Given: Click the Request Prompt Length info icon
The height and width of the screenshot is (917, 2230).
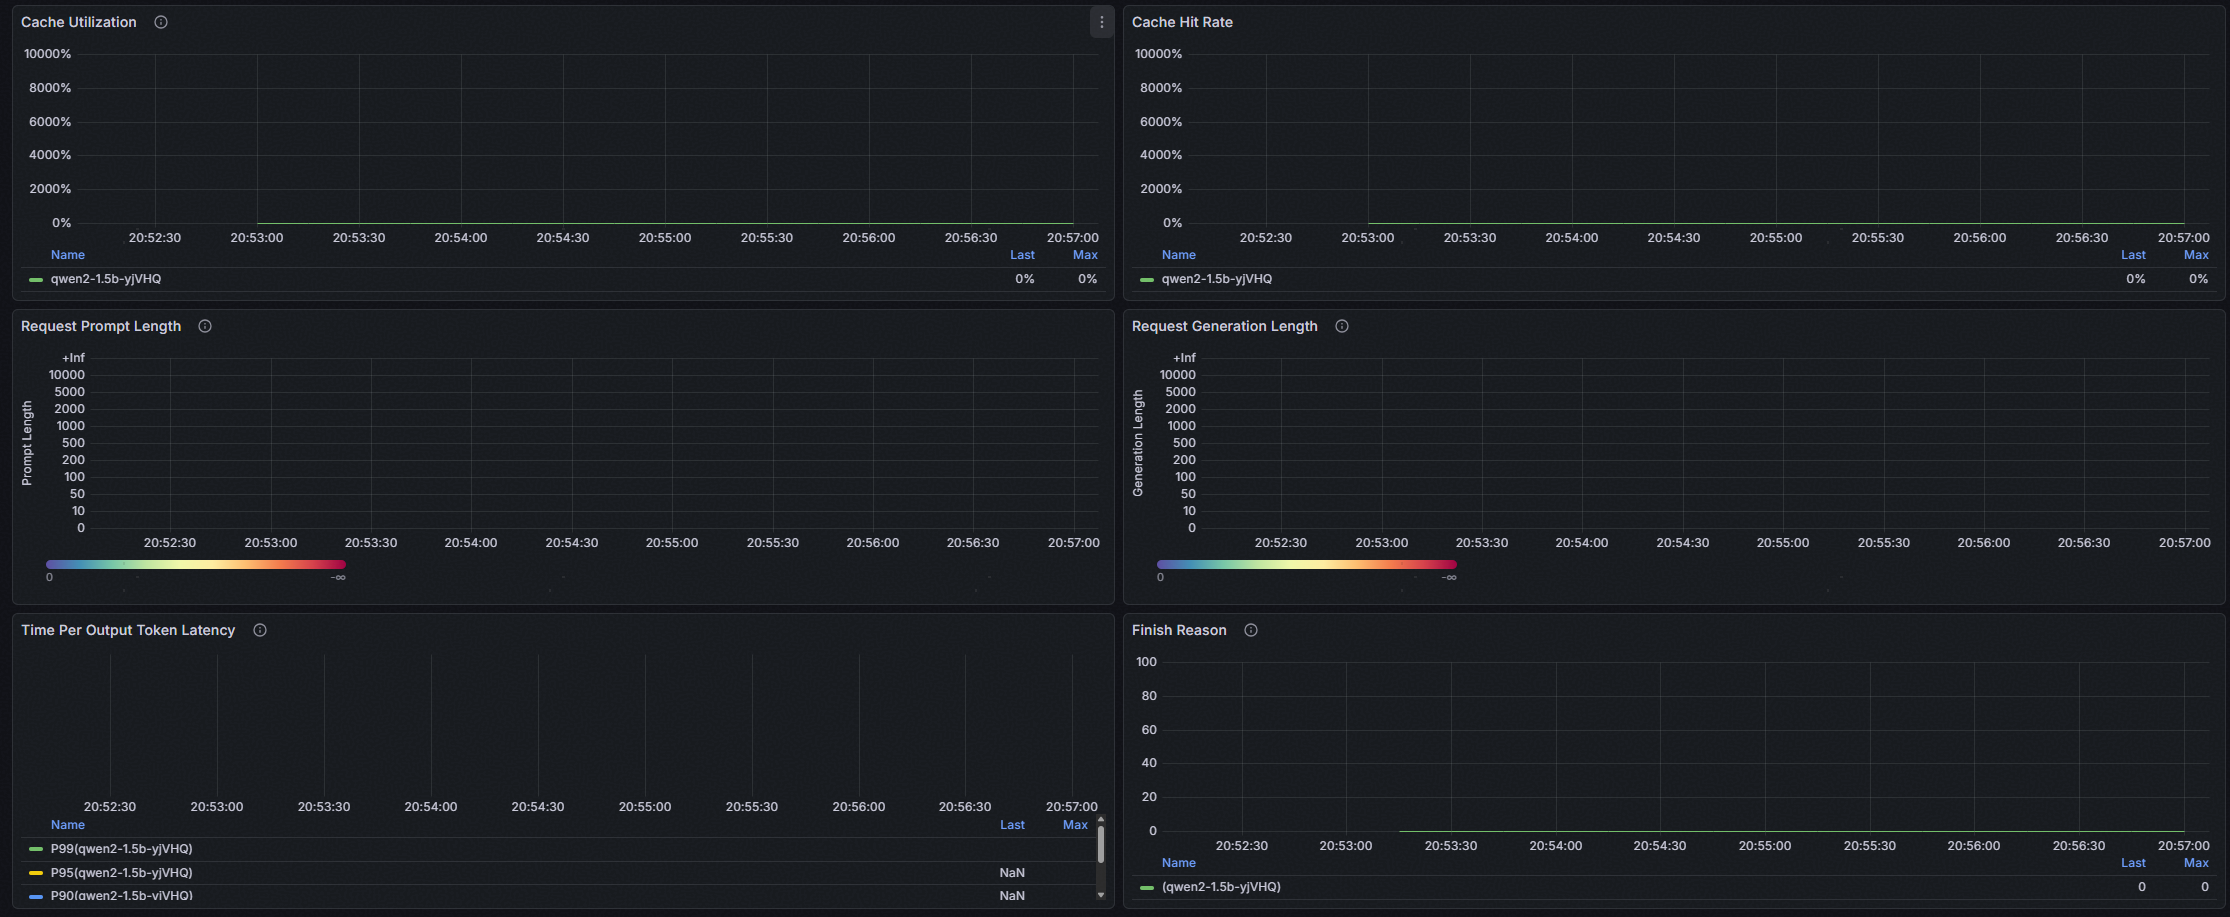Looking at the screenshot, I should pyautogui.click(x=205, y=326).
